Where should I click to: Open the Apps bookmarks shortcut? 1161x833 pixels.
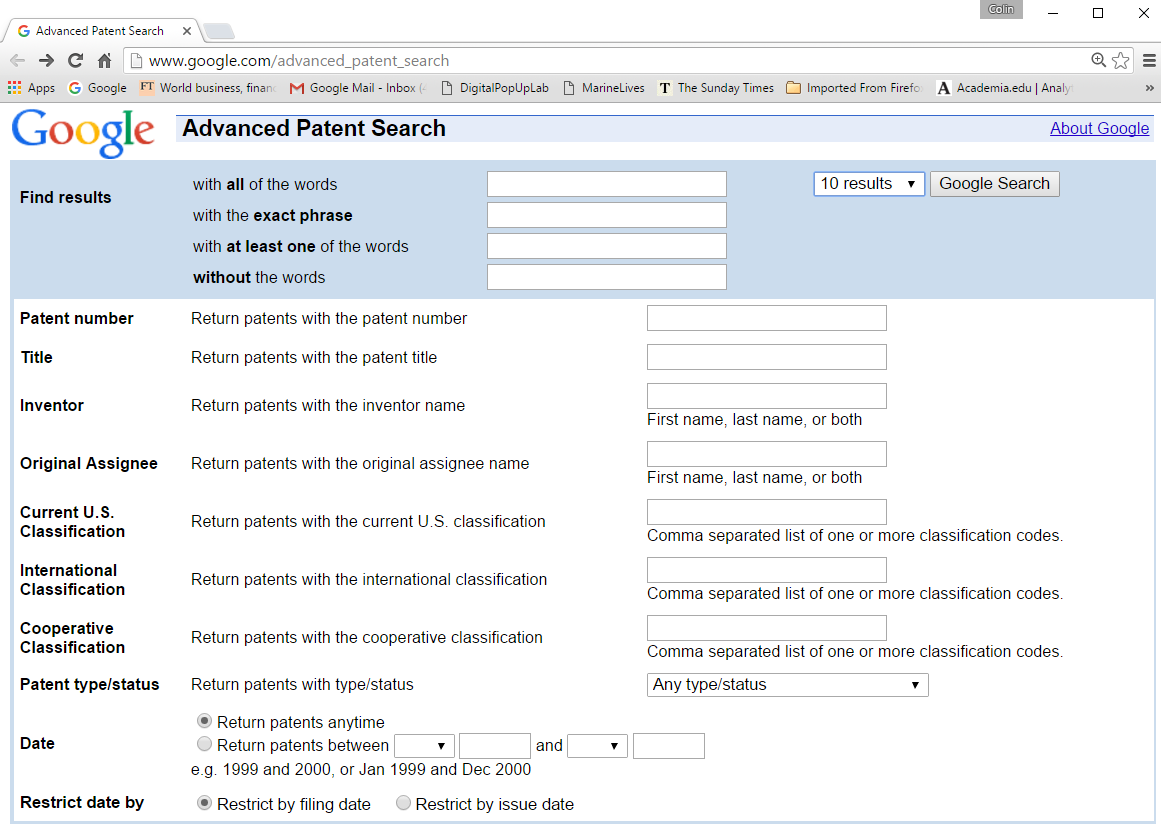click(31, 88)
